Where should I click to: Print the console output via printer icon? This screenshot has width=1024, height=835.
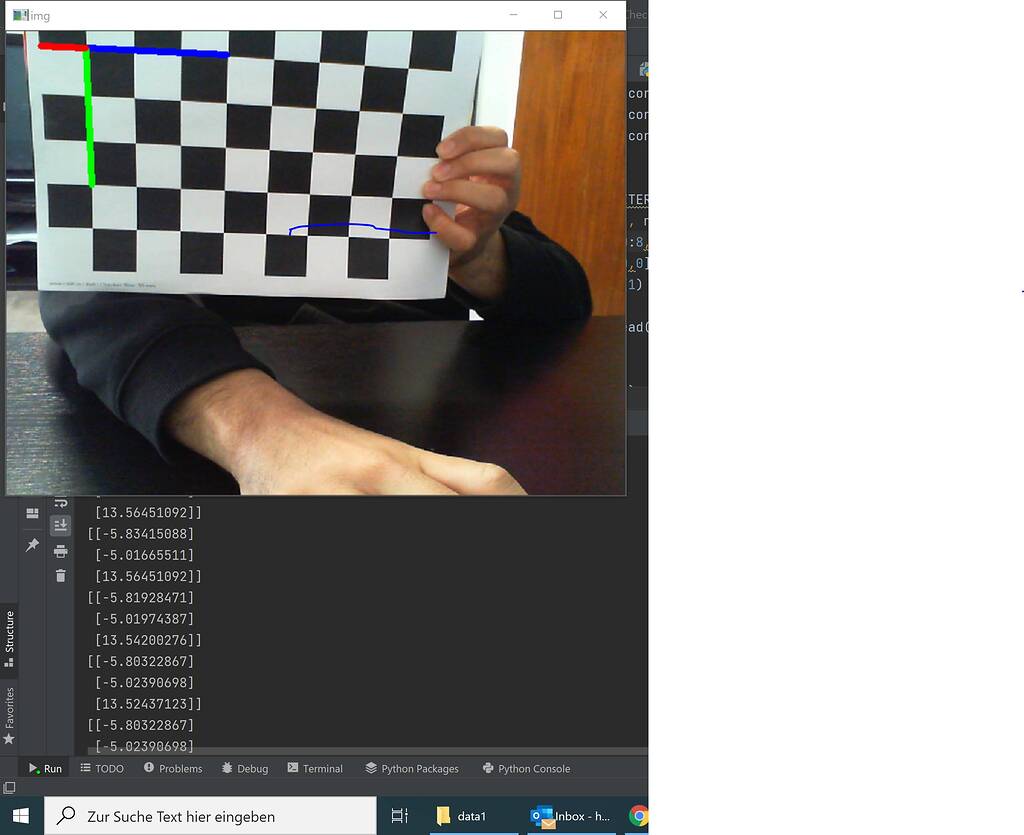click(x=60, y=549)
